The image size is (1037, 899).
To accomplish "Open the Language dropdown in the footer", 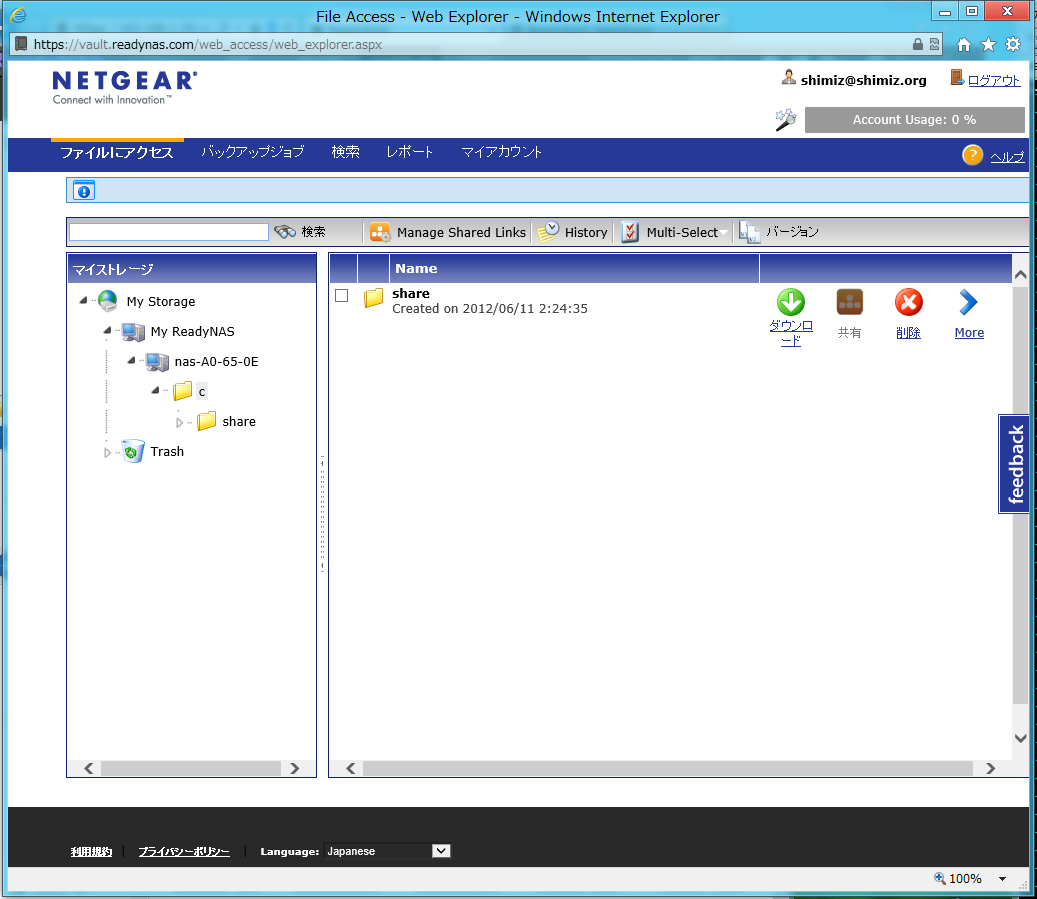I will click(441, 851).
